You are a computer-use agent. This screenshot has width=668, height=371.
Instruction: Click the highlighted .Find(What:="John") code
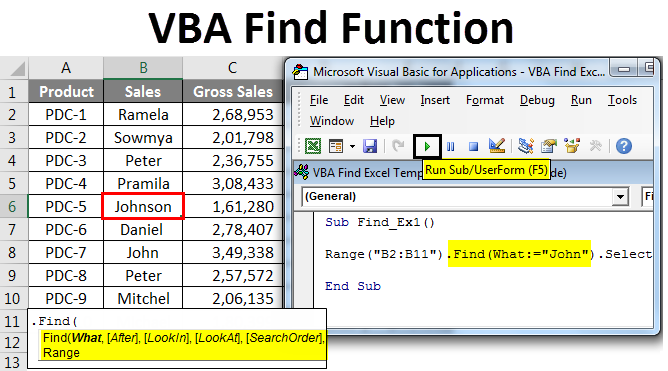coord(519,254)
